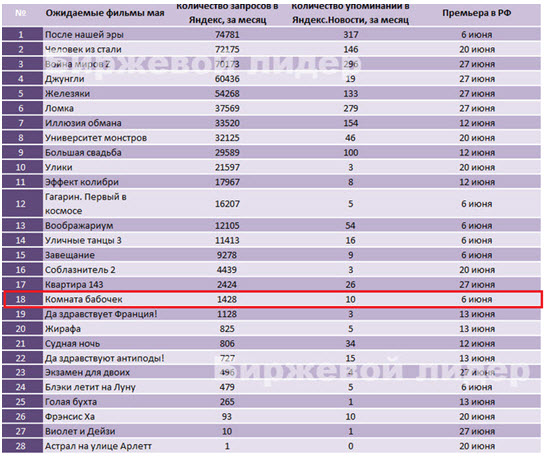Click 'Экзамен для двоих' film name
Viewport: 548px width, 459px height.
click(x=87, y=372)
